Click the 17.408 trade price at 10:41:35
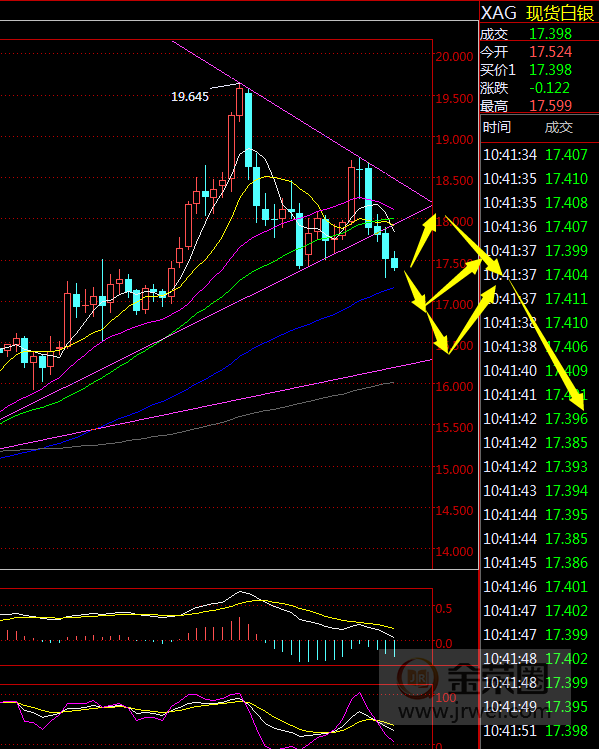This screenshot has height=749, width=599. [x=567, y=203]
